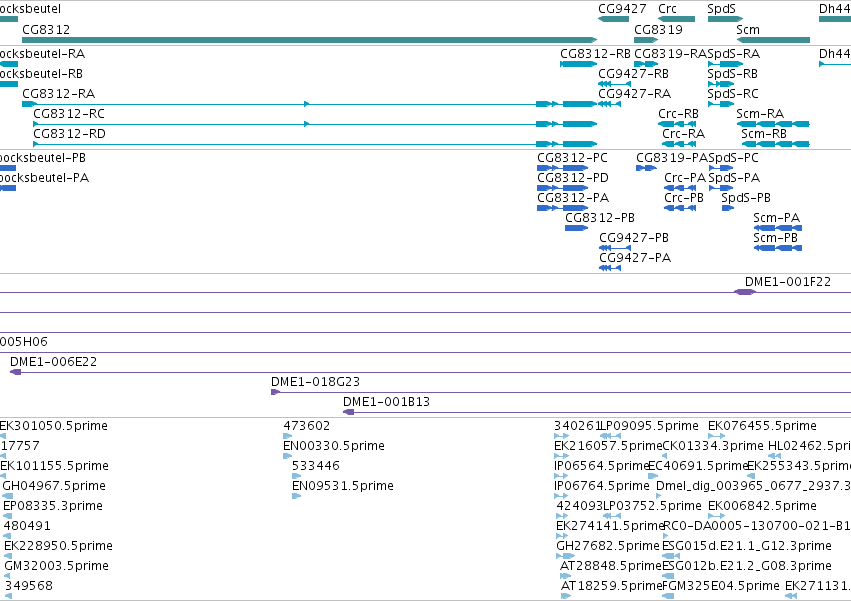Select the CG8312-PC protein label
The image size is (851, 601).
point(573,158)
